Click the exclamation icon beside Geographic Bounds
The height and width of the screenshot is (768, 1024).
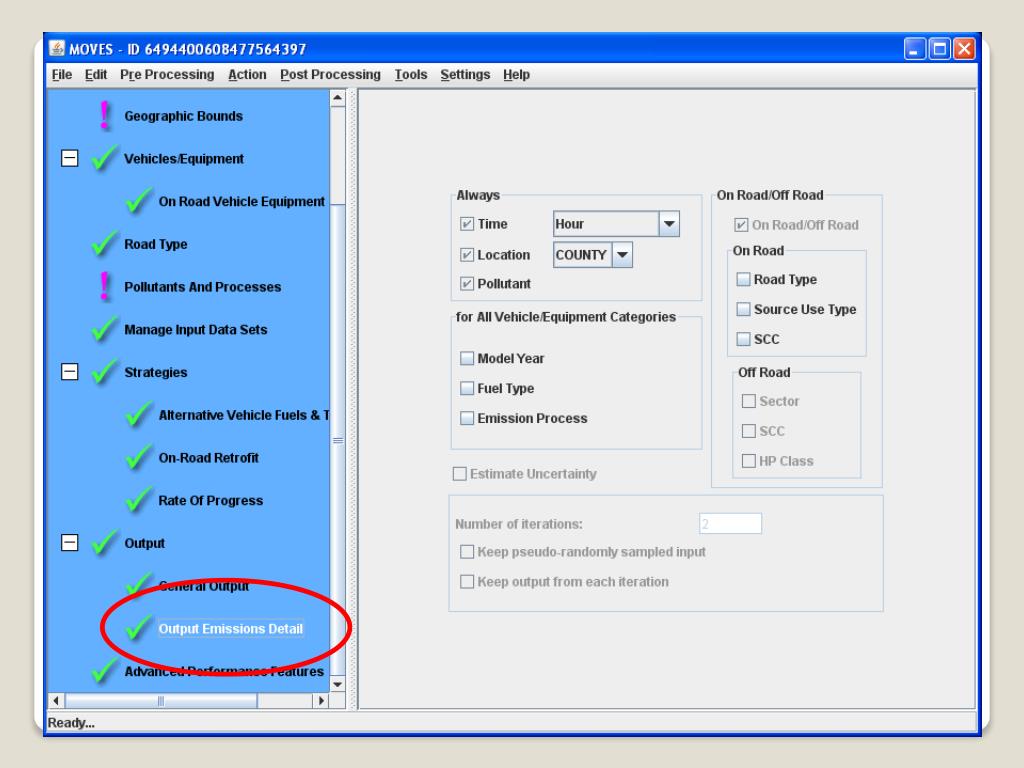click(x=104, y=116)
